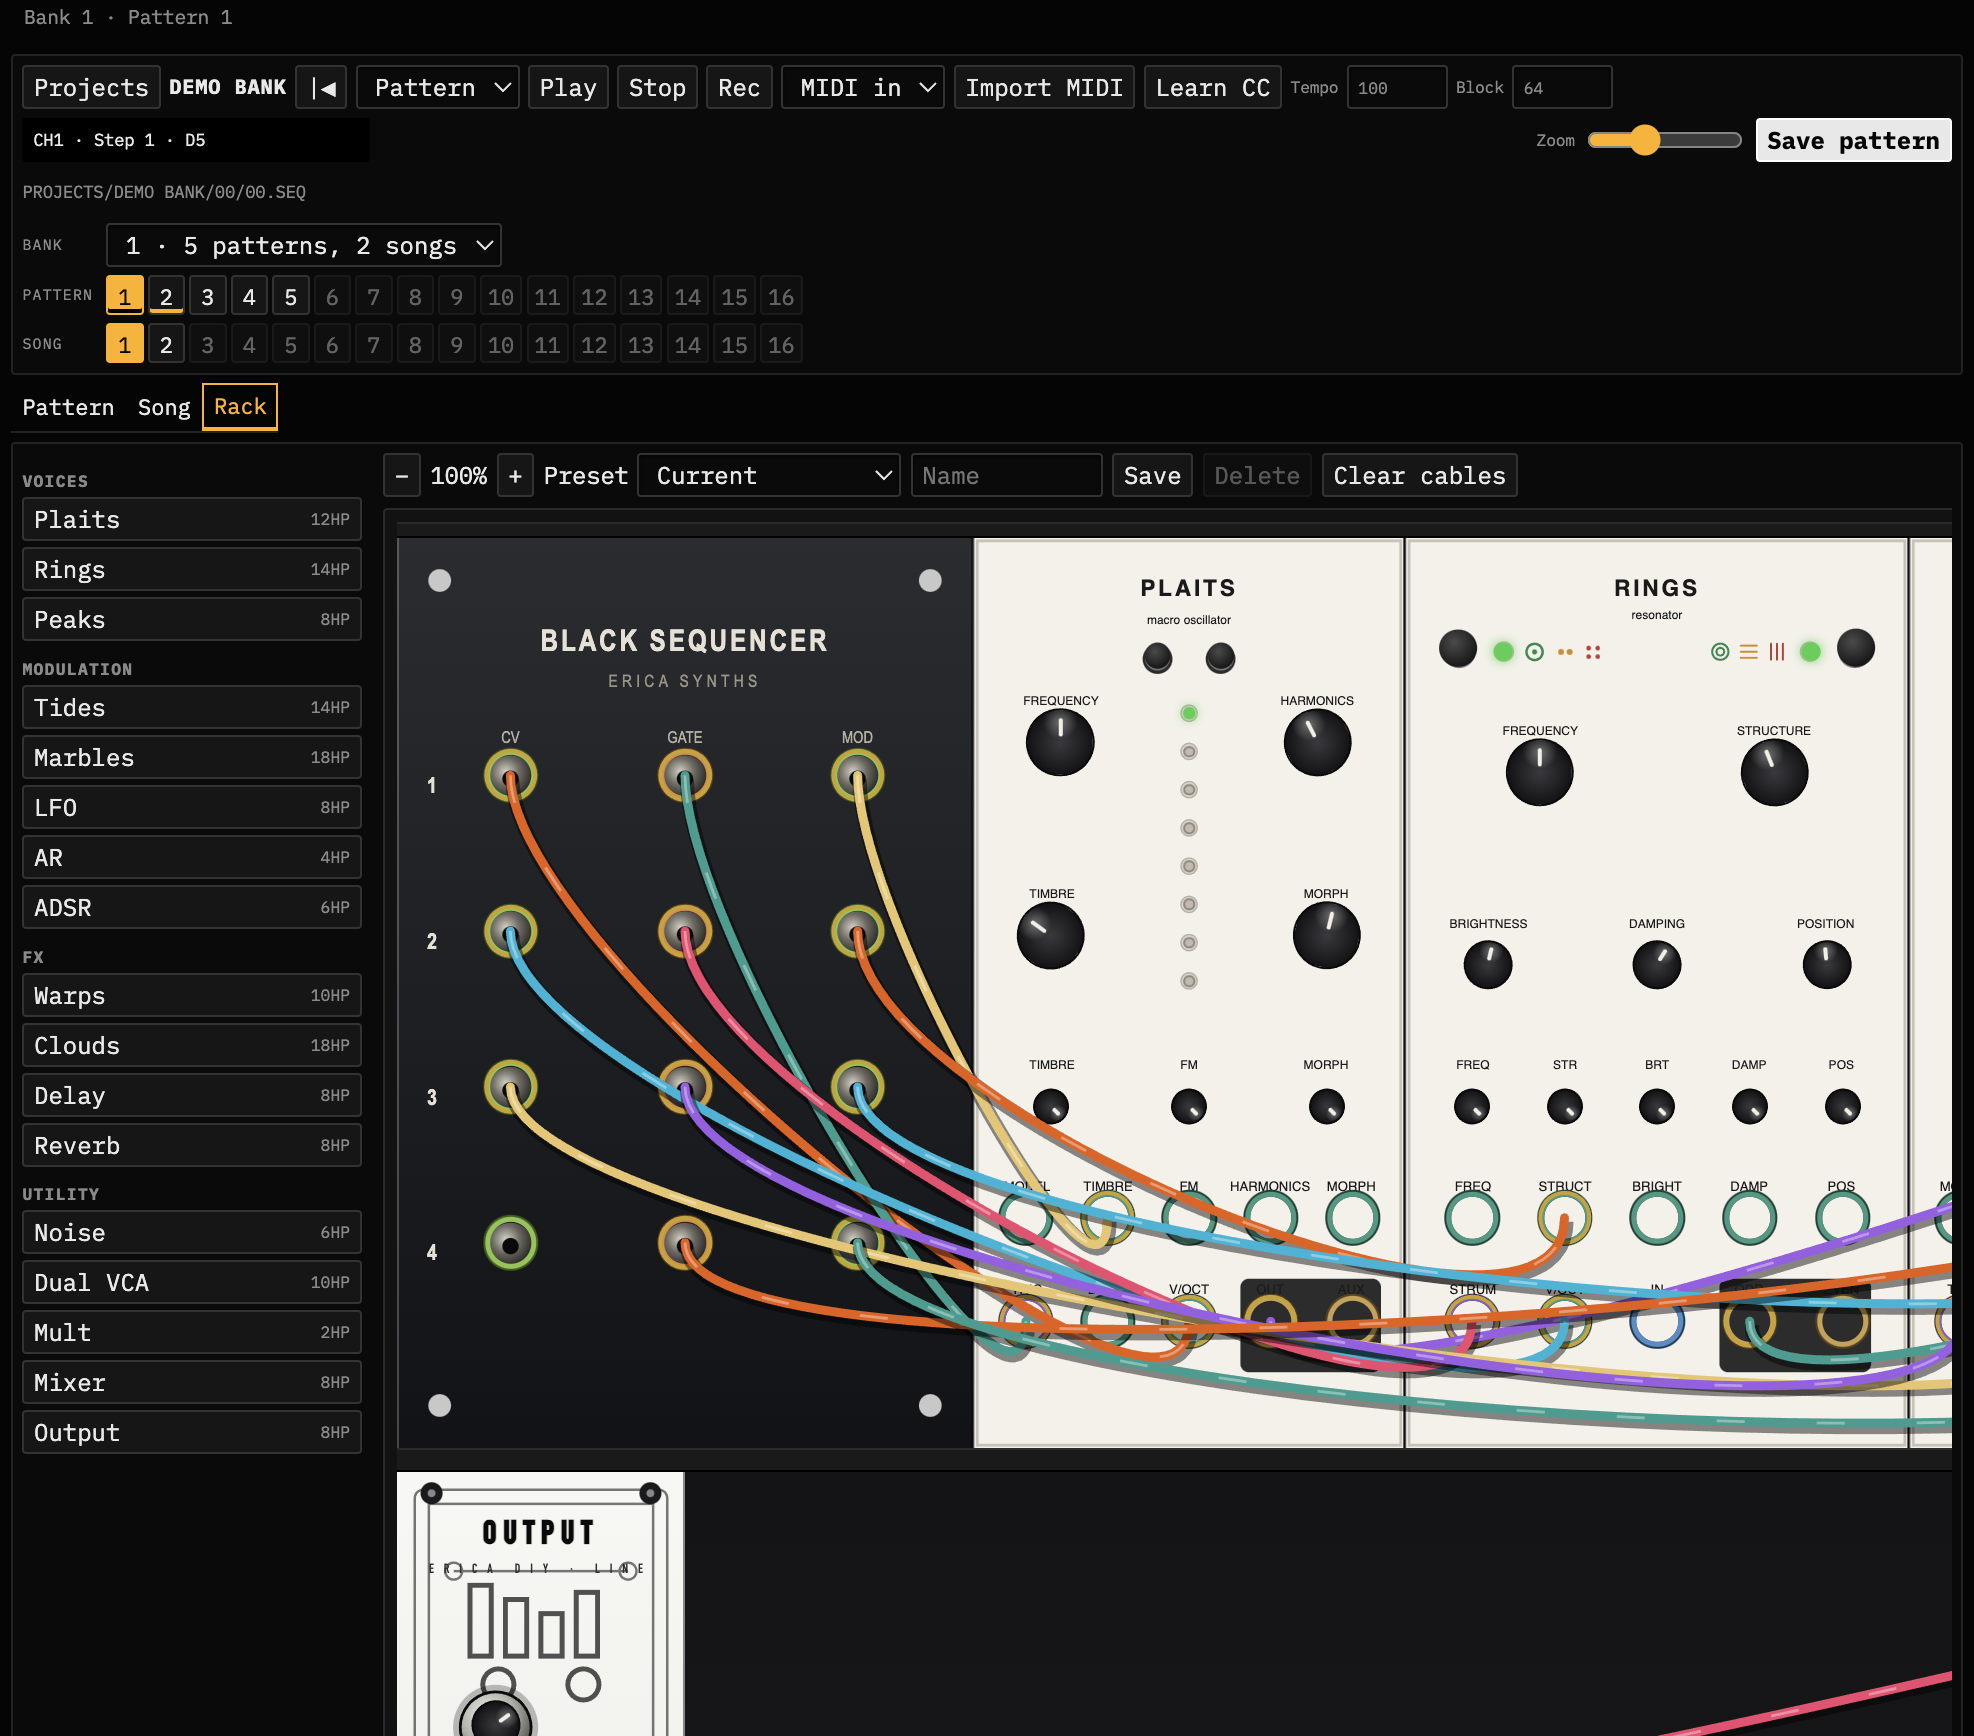1974x1736 pixels.
Task: Select pattern slot 5
Action: point(290,297)
